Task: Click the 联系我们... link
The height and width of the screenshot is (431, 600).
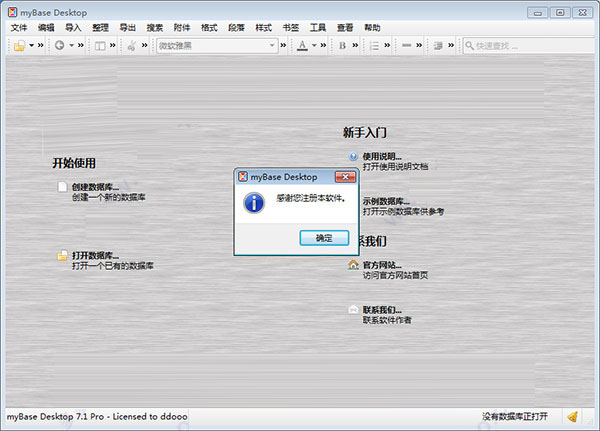Action: [x=382, y=310]
